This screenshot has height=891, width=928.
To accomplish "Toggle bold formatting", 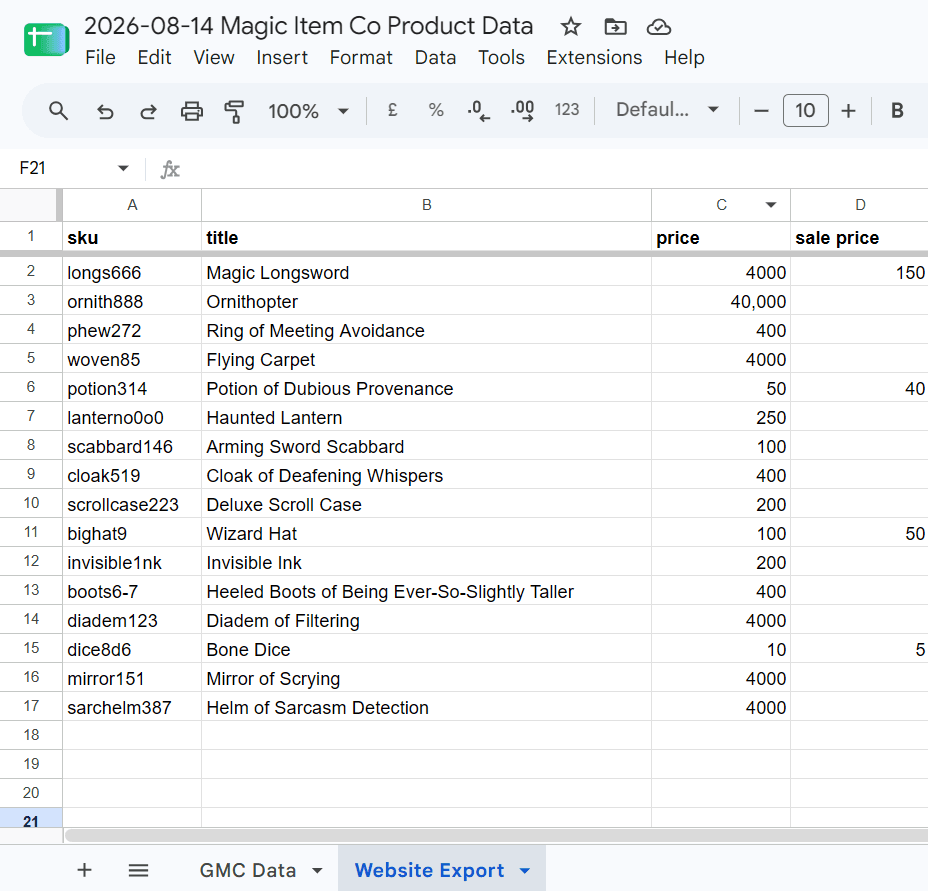I will 897,111.
